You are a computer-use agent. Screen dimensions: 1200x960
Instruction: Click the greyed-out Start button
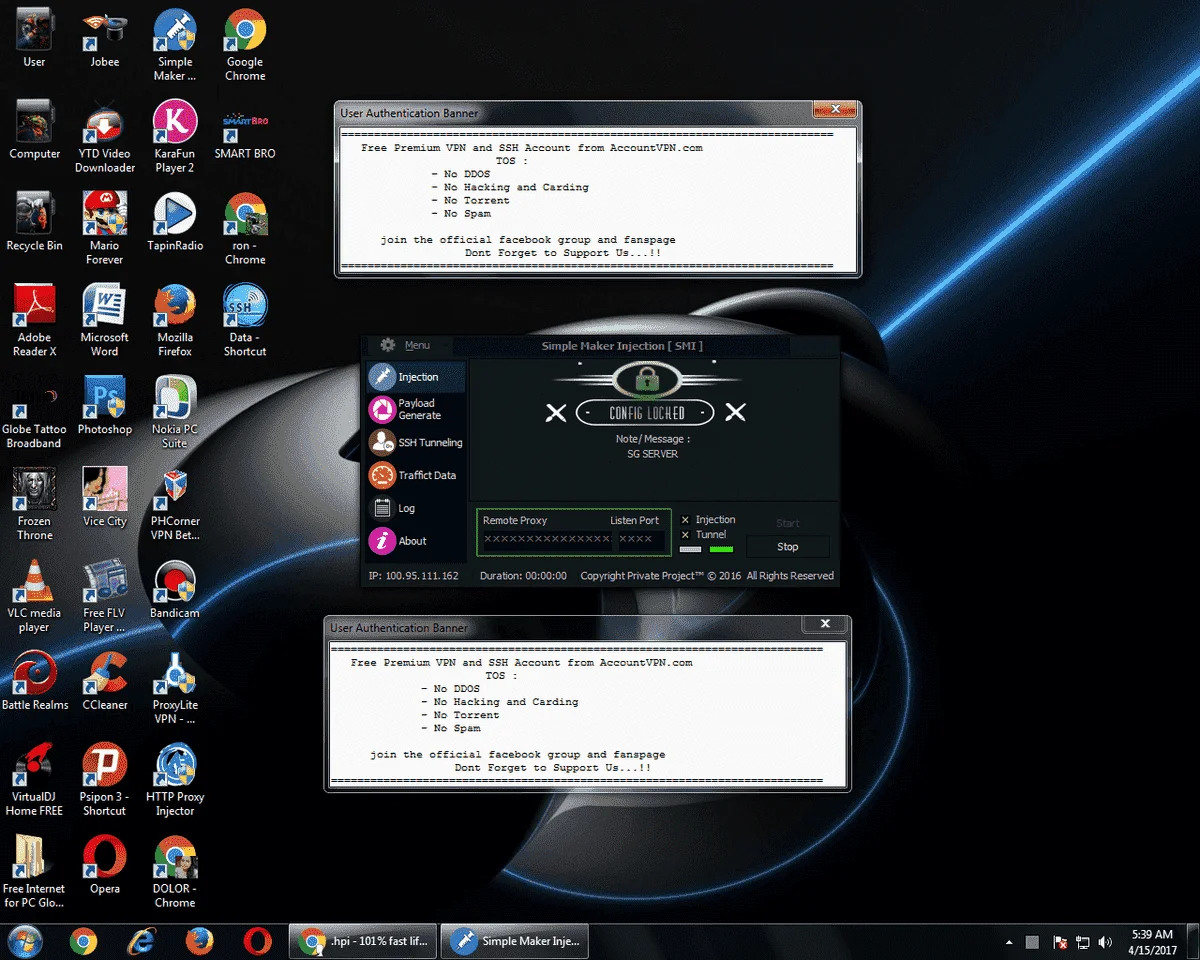click(x=788, y=523)
